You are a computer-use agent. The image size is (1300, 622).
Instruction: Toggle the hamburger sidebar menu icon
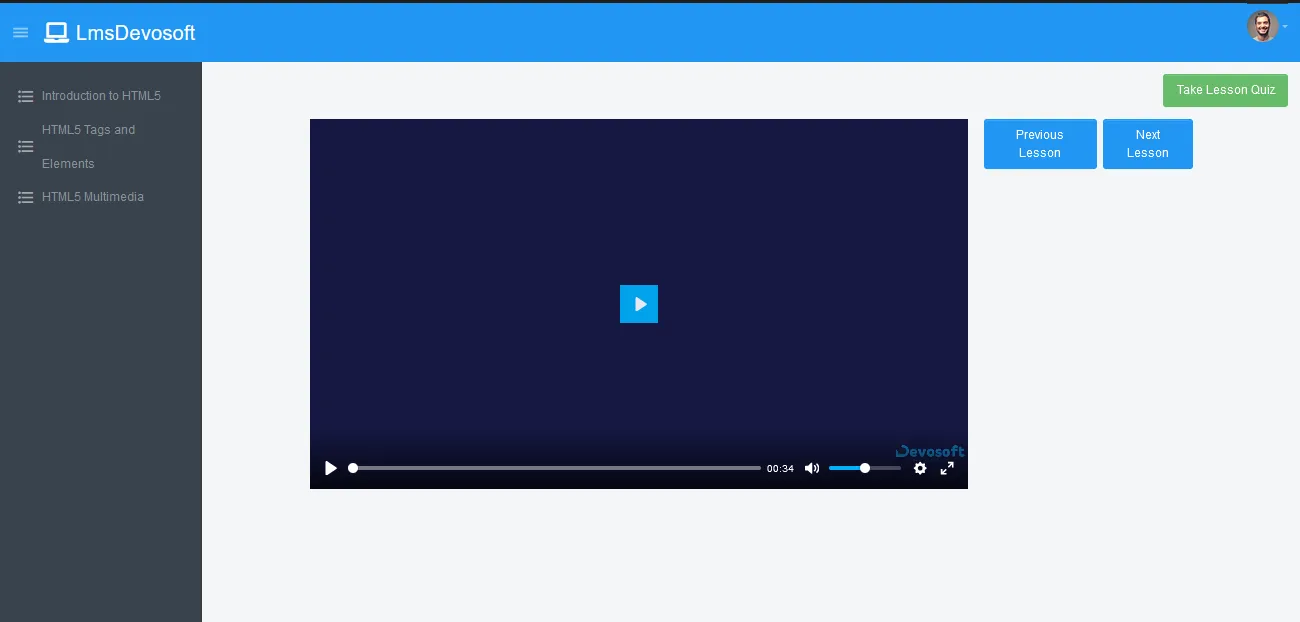pos(20,33)
